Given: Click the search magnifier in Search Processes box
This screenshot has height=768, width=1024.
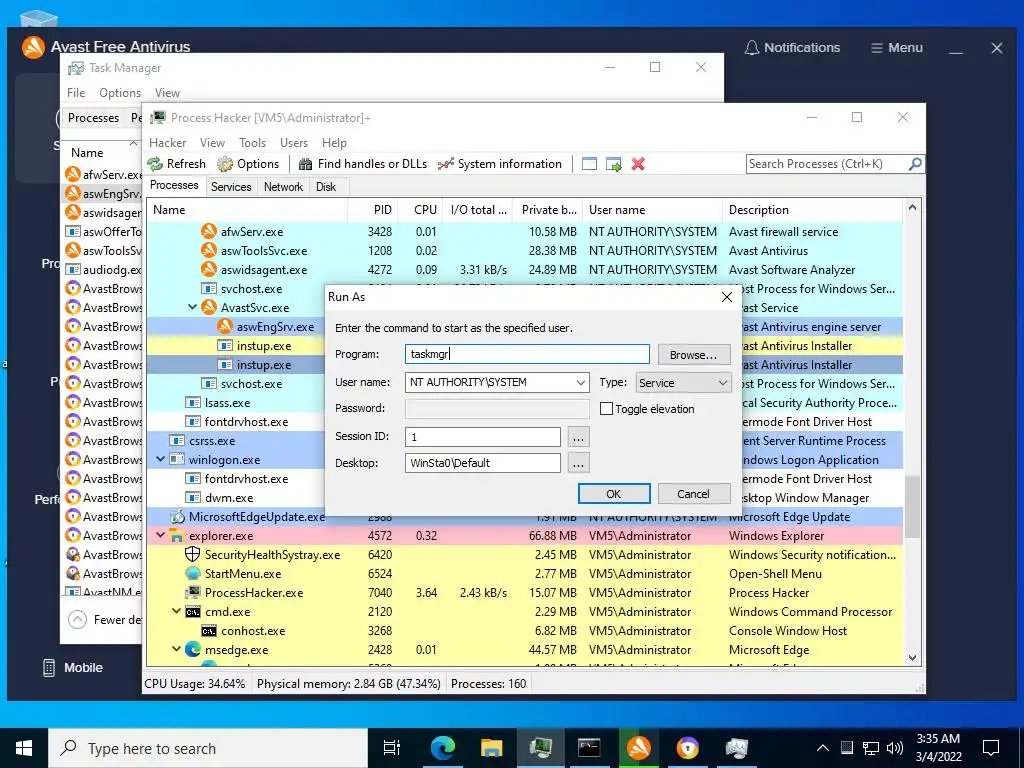Looking at the screenshot, I should [x=915, y=164].
